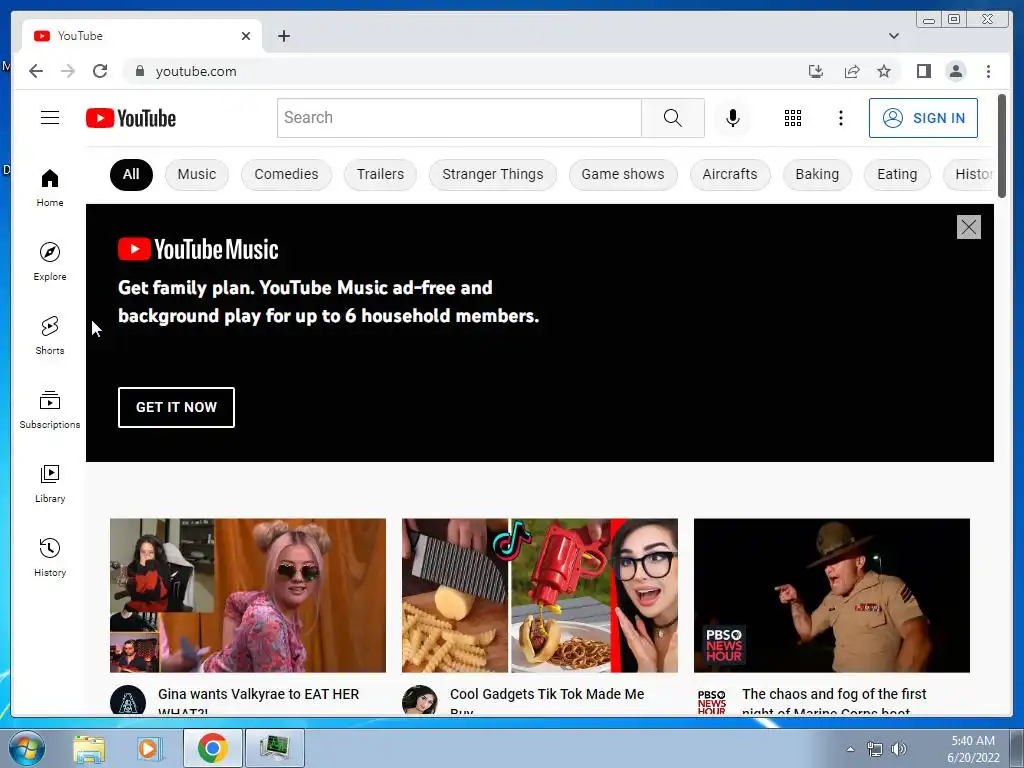The height and width of the screenshot is (768, 1024).
Task: Open the Gina wants Valkyrae video title
Action: (x=259, y=701)
